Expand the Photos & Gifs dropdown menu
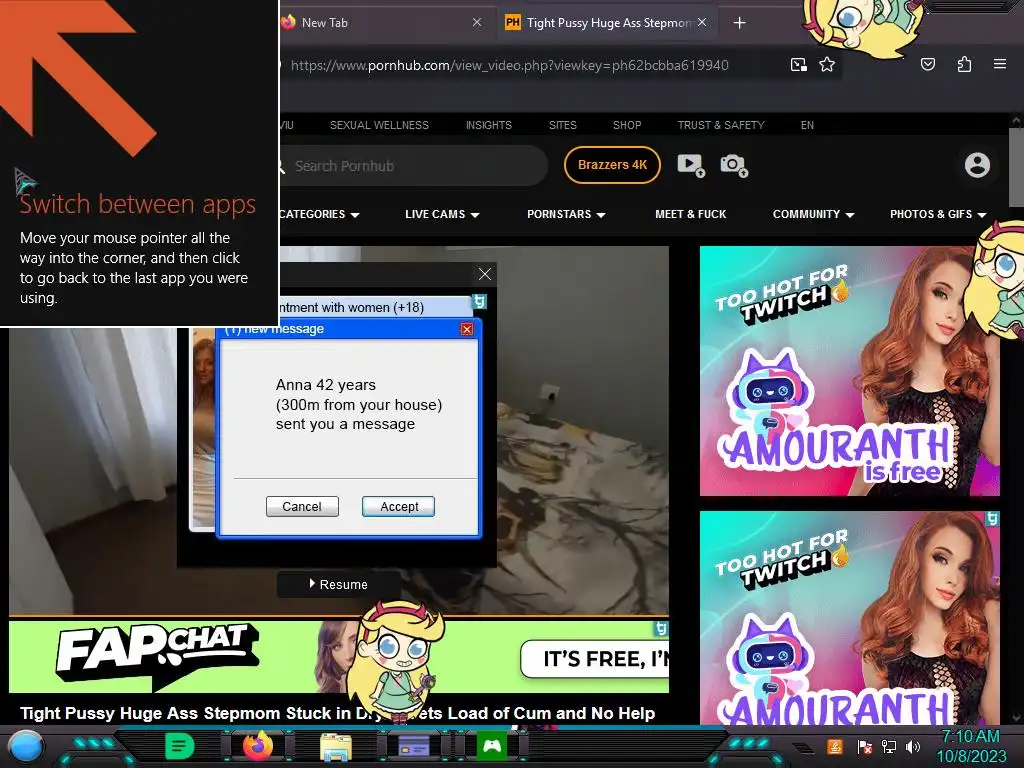The image size is (1024, 768). (x=938, y=214)
